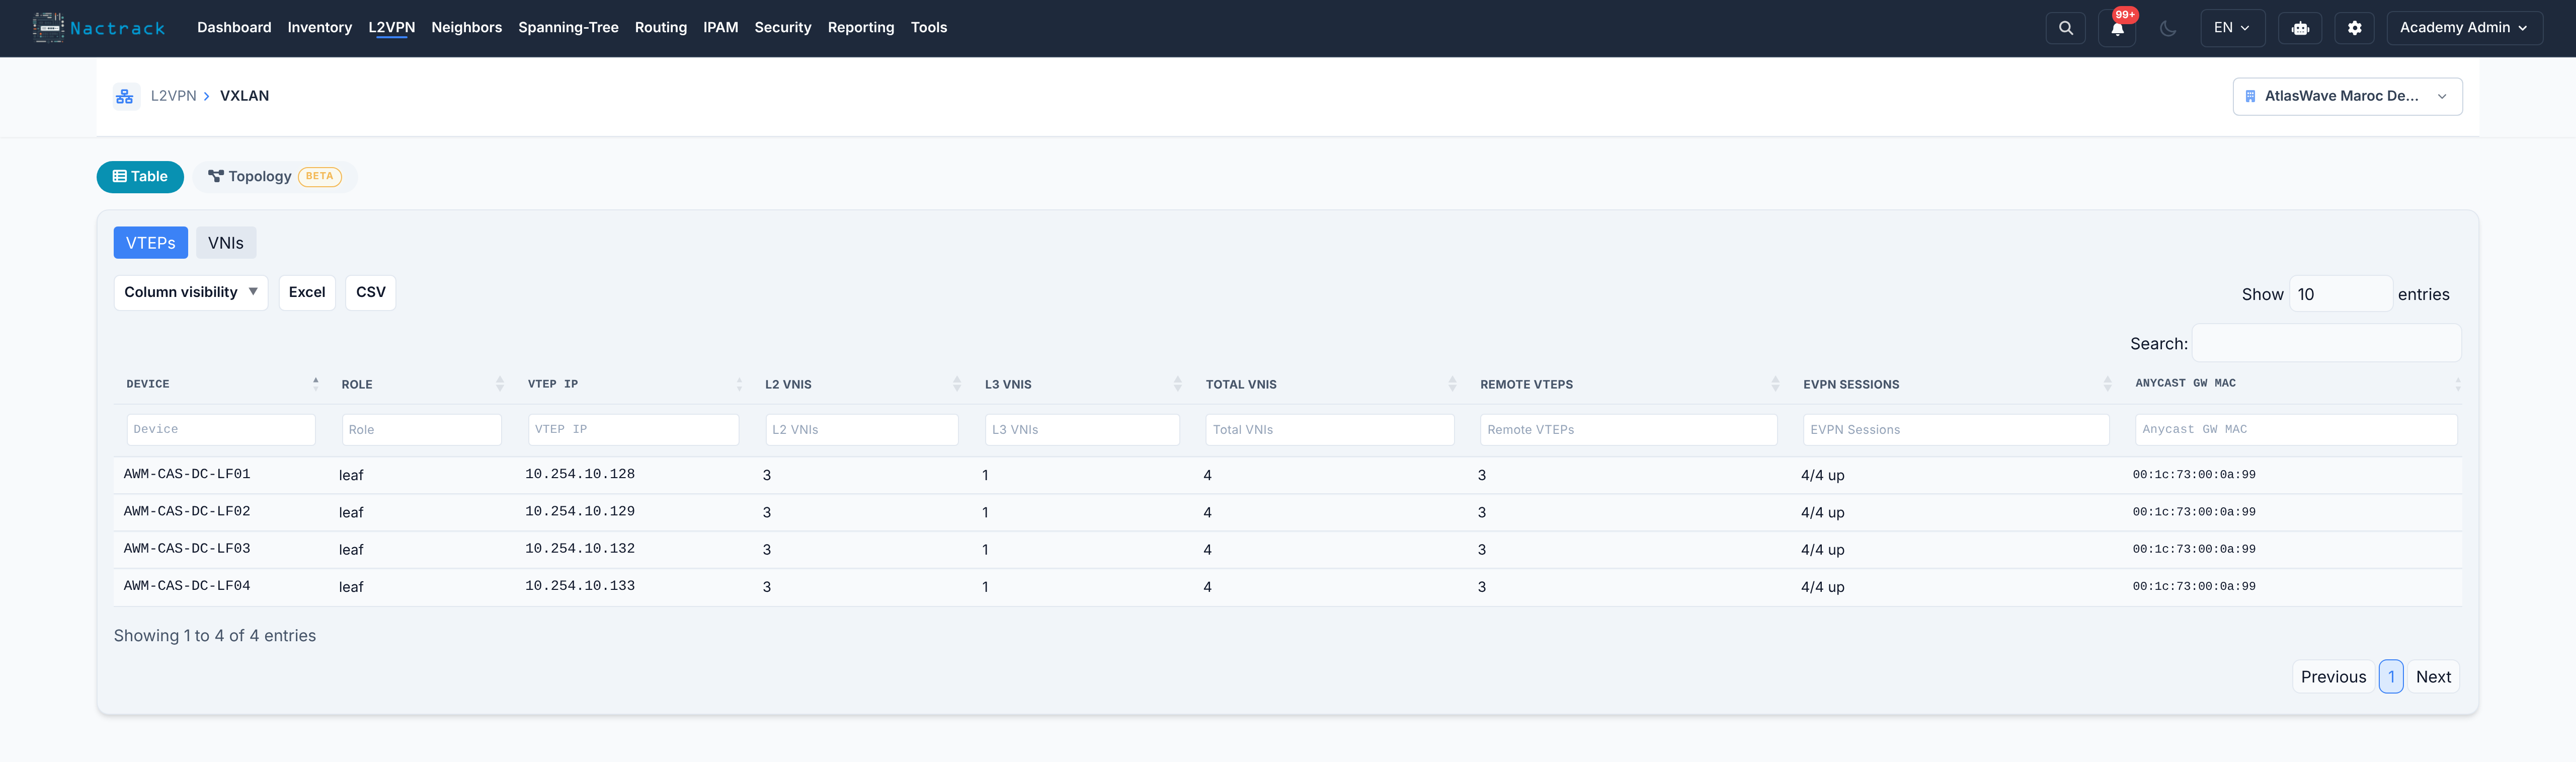
Task: Click the EVPN Sessions filter field
Action: pyautogui.click(x=1956, y=429)
